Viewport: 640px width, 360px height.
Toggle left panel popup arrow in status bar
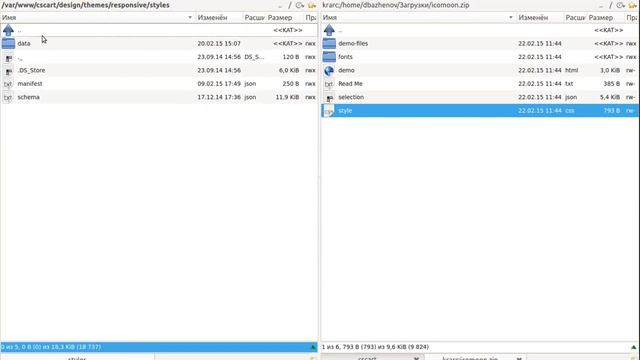tap(313, 347)
